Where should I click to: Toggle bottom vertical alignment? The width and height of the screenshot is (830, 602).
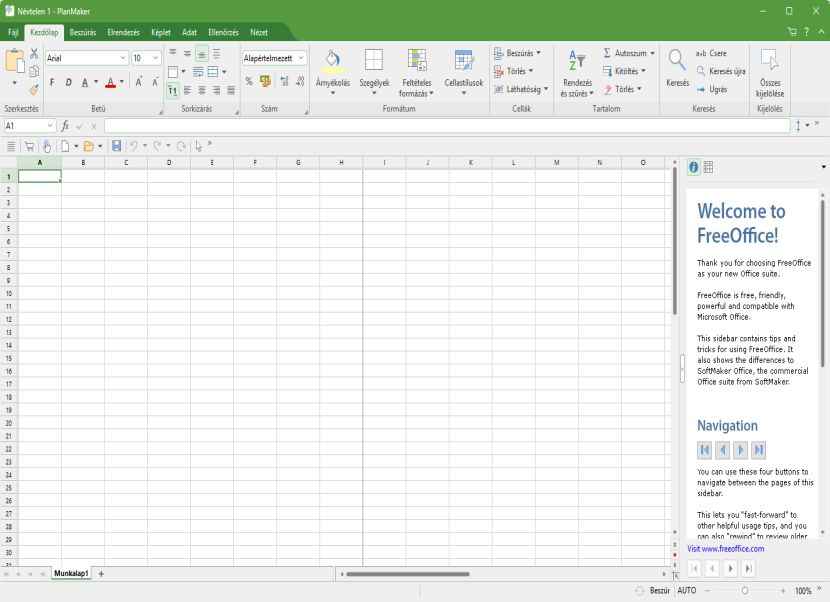click(202, 53)
